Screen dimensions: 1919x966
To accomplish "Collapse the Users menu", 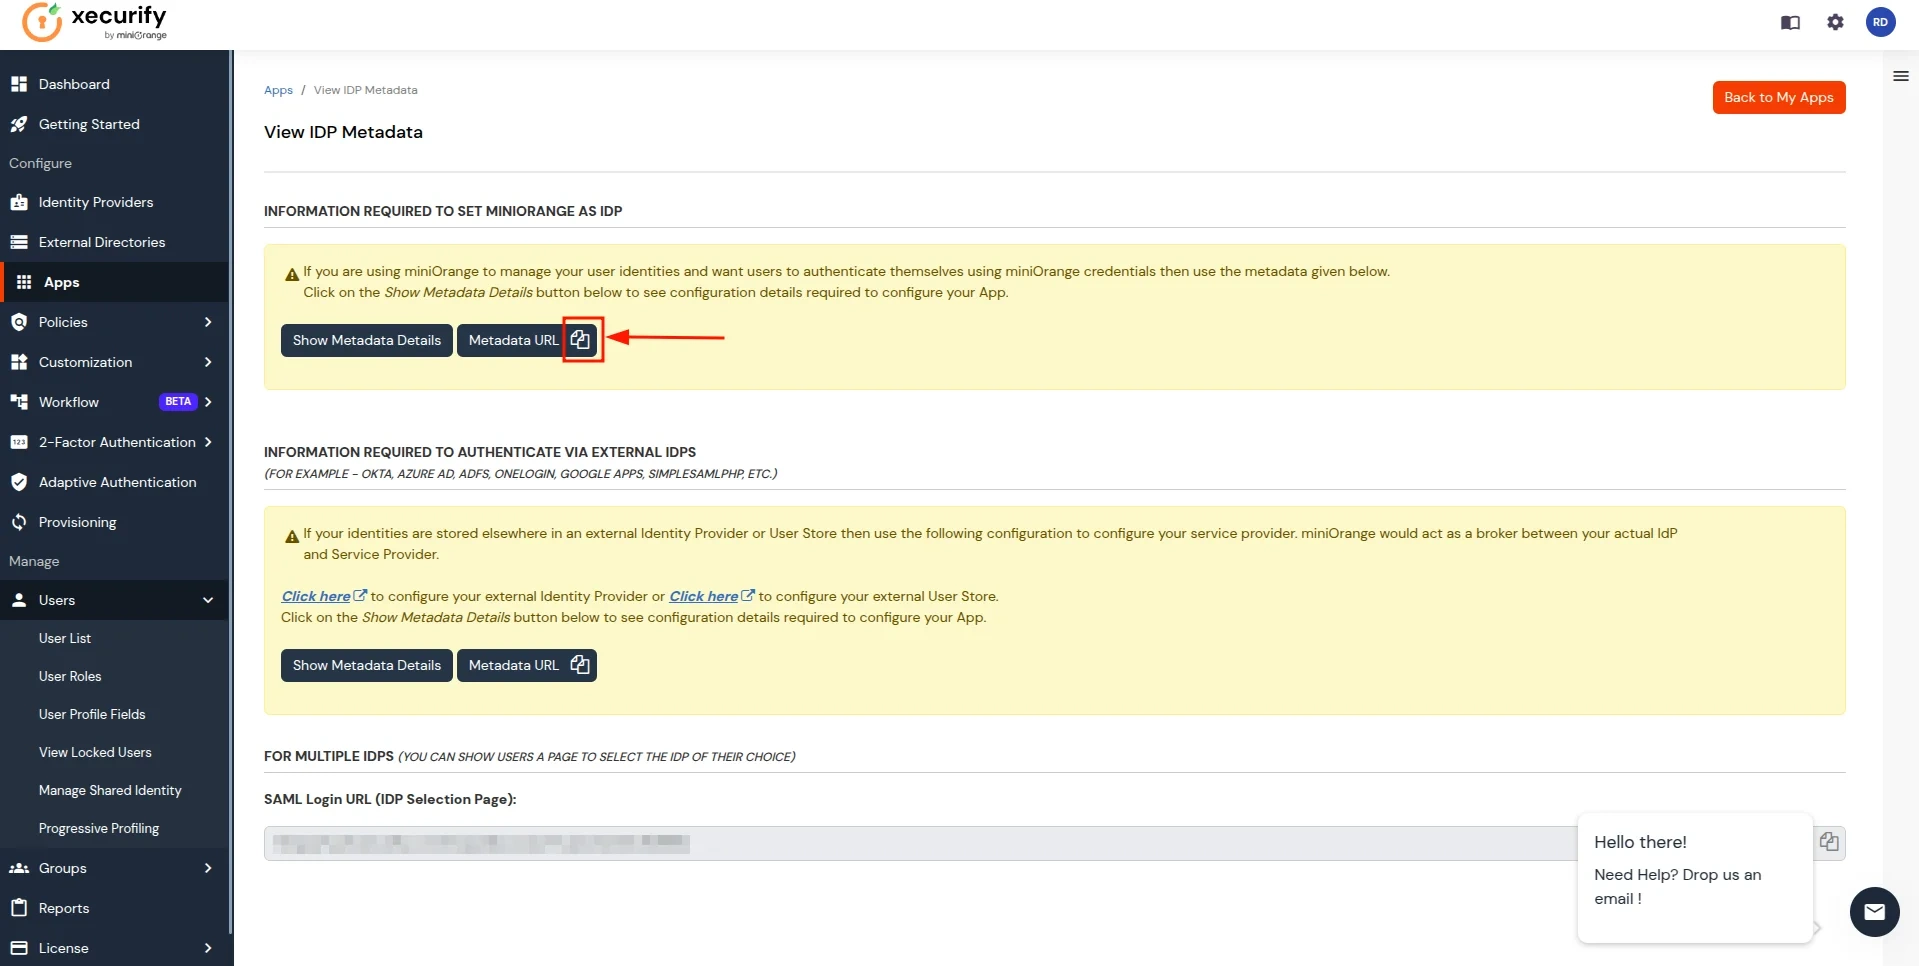I will [113, 600].
